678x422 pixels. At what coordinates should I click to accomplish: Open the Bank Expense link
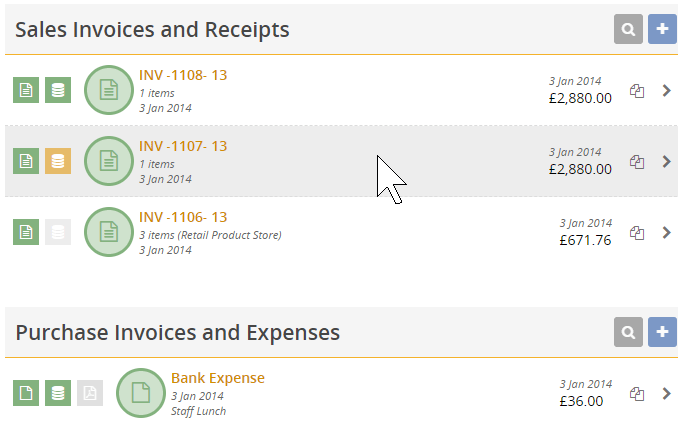218,378
